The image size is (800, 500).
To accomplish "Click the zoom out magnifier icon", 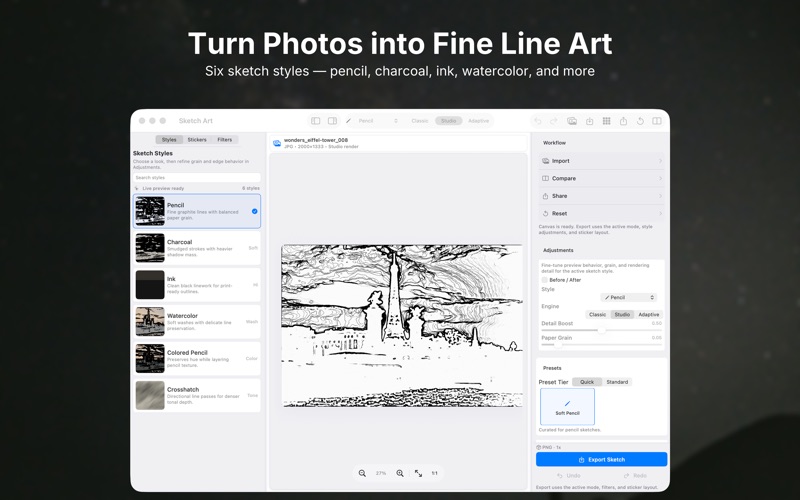I will (362, 473).
